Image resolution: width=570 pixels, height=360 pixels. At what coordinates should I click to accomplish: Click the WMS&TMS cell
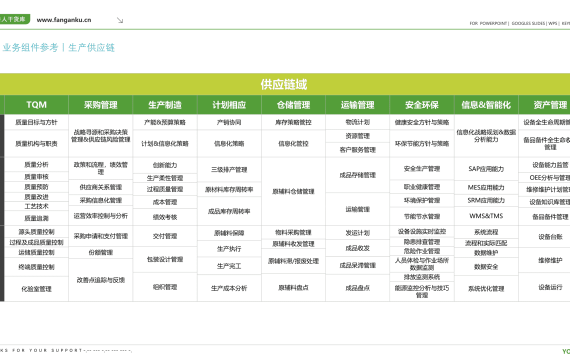(x=486, y=216)
